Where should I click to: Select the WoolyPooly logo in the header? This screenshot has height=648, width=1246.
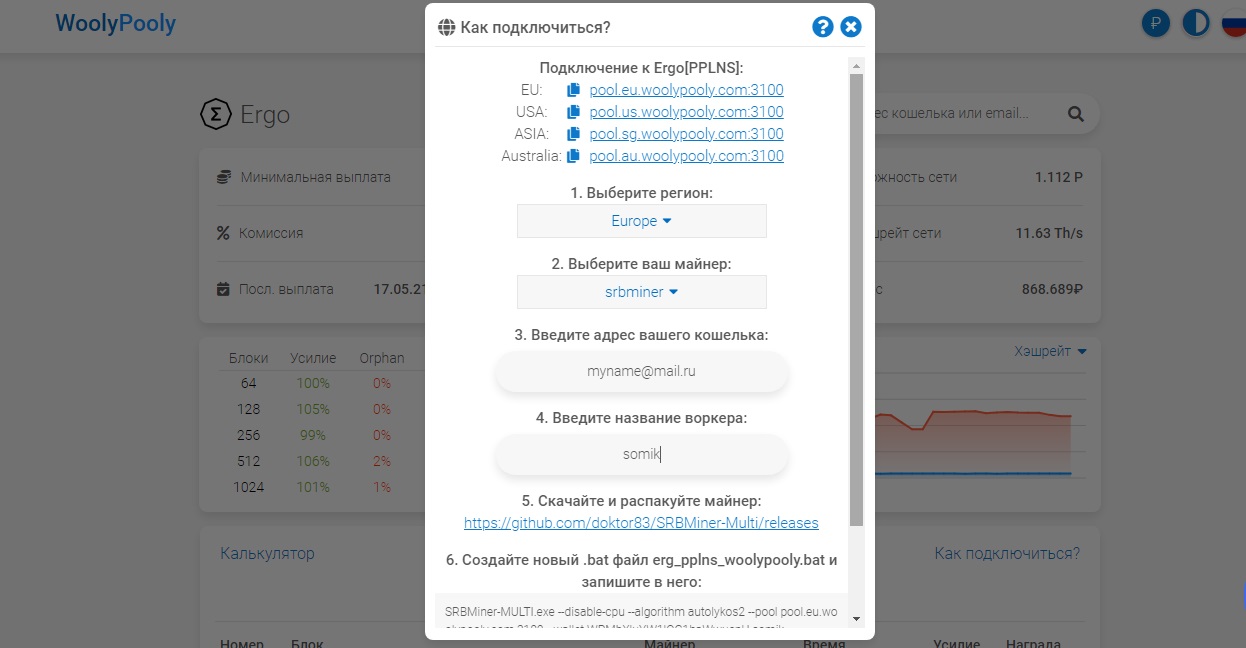(x=115, y=23)
